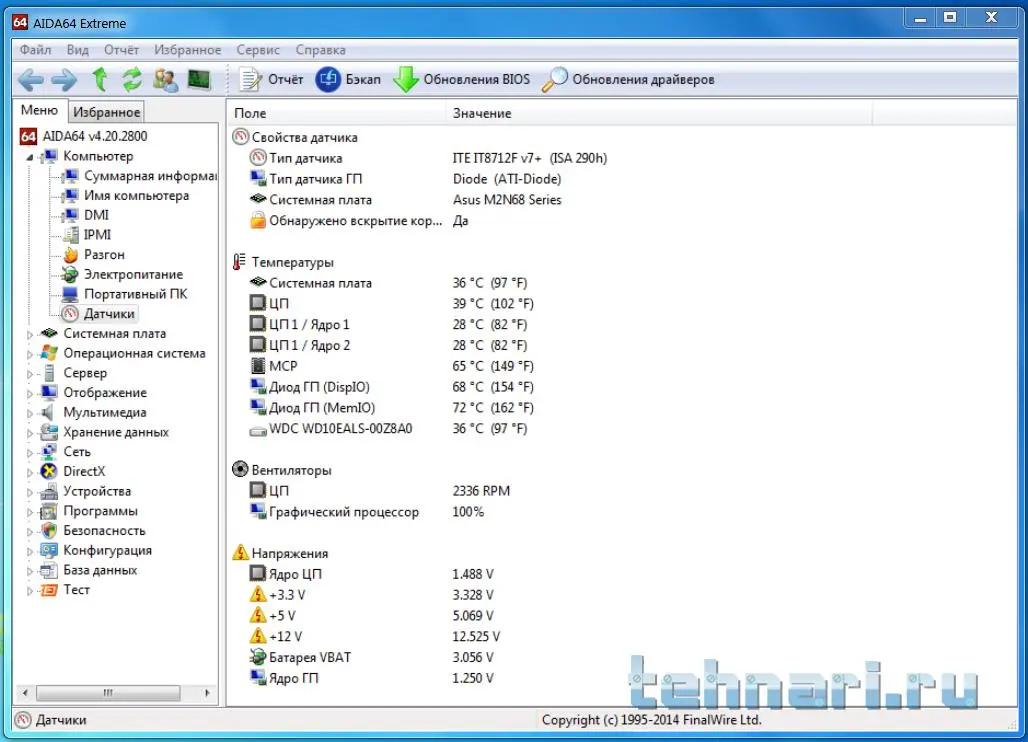Click the Значение column header

[x=482, y=113]
